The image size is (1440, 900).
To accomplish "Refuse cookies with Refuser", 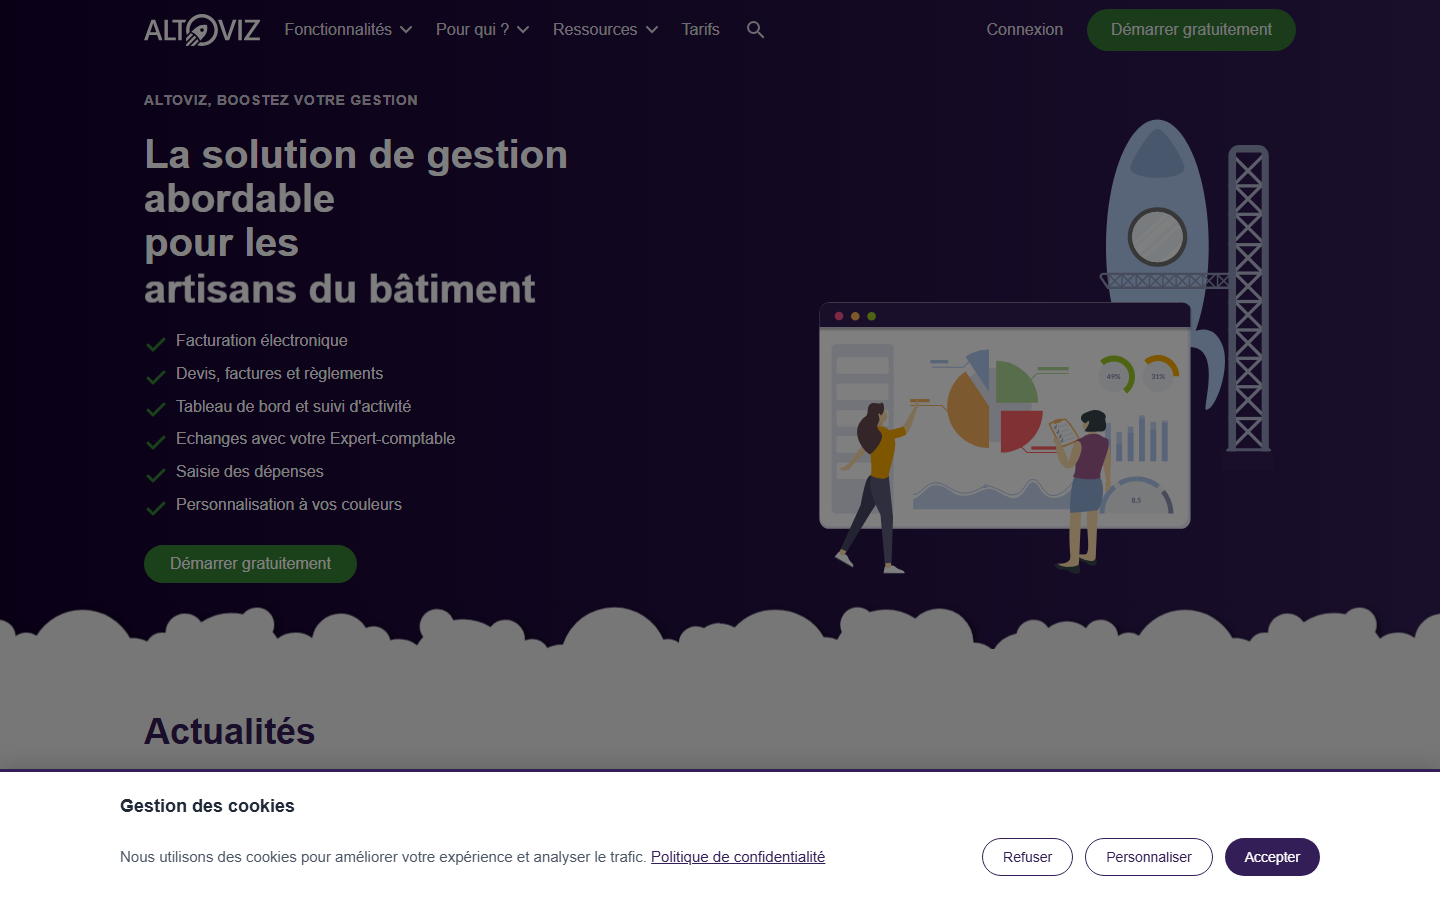I will click(x=1027, y=857).
